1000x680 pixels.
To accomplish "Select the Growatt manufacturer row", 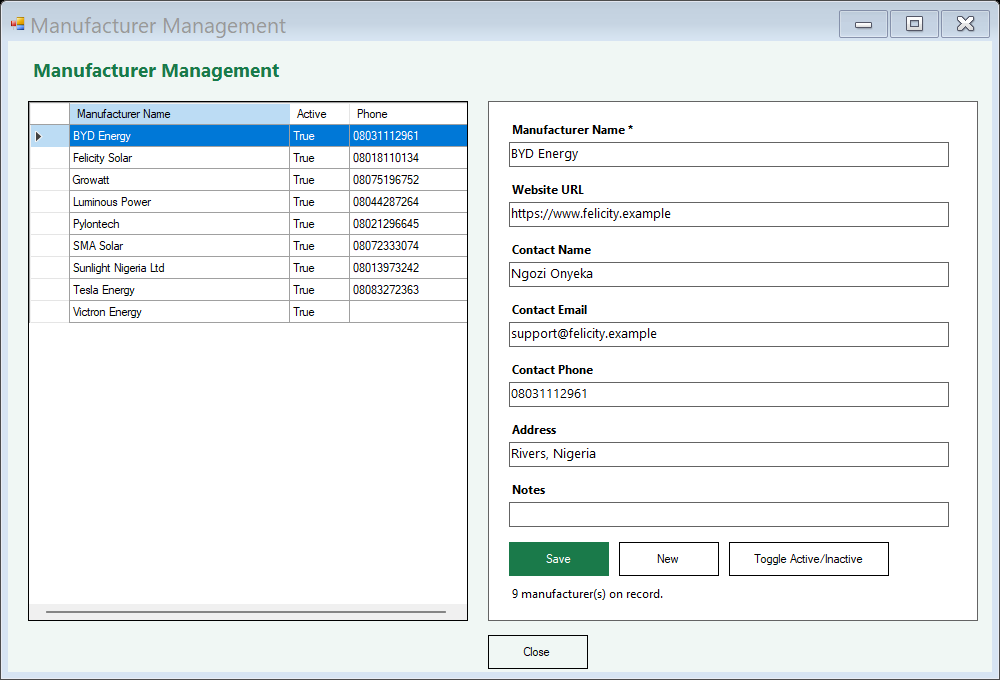I will (x=249, y=180).
